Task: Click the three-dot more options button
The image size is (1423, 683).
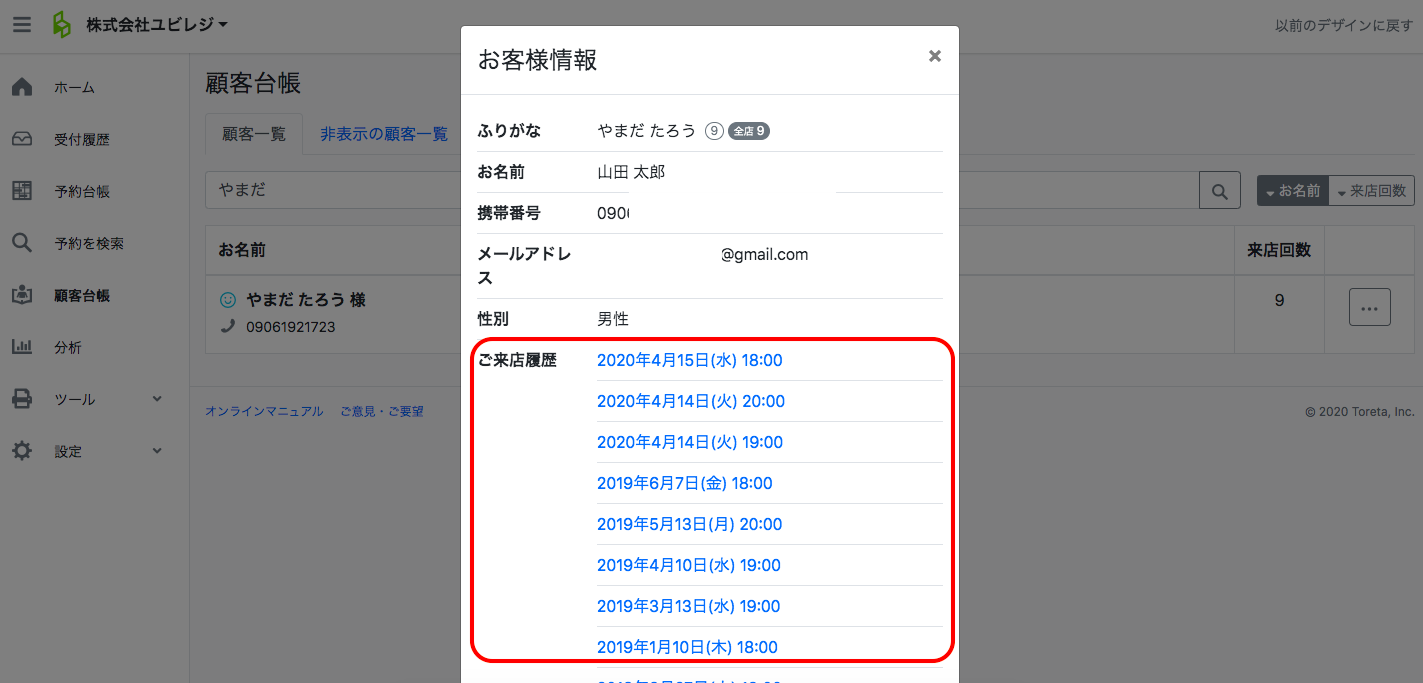Action: click(1370, 307)
